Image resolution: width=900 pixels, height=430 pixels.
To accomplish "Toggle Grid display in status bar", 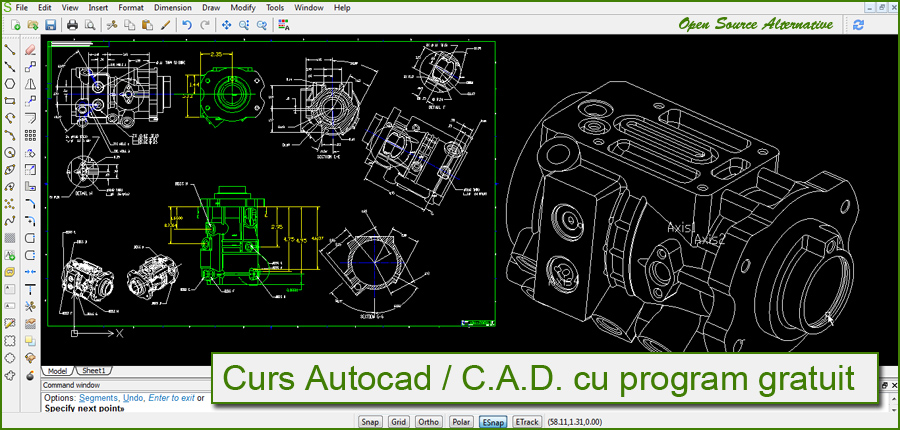I will (399, 422).
